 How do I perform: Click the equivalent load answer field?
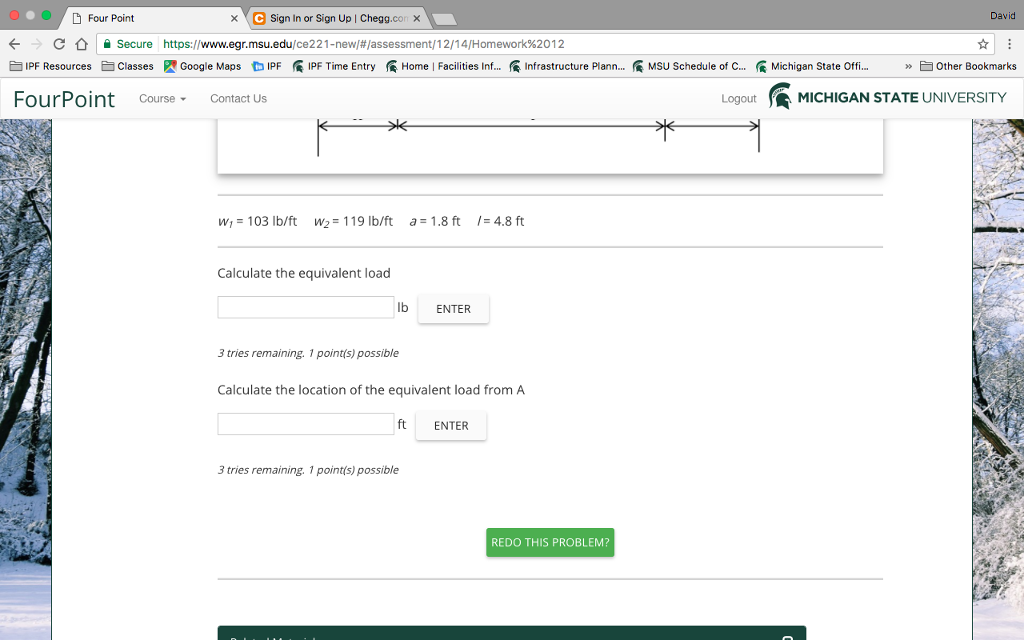(x=305, y=307)
